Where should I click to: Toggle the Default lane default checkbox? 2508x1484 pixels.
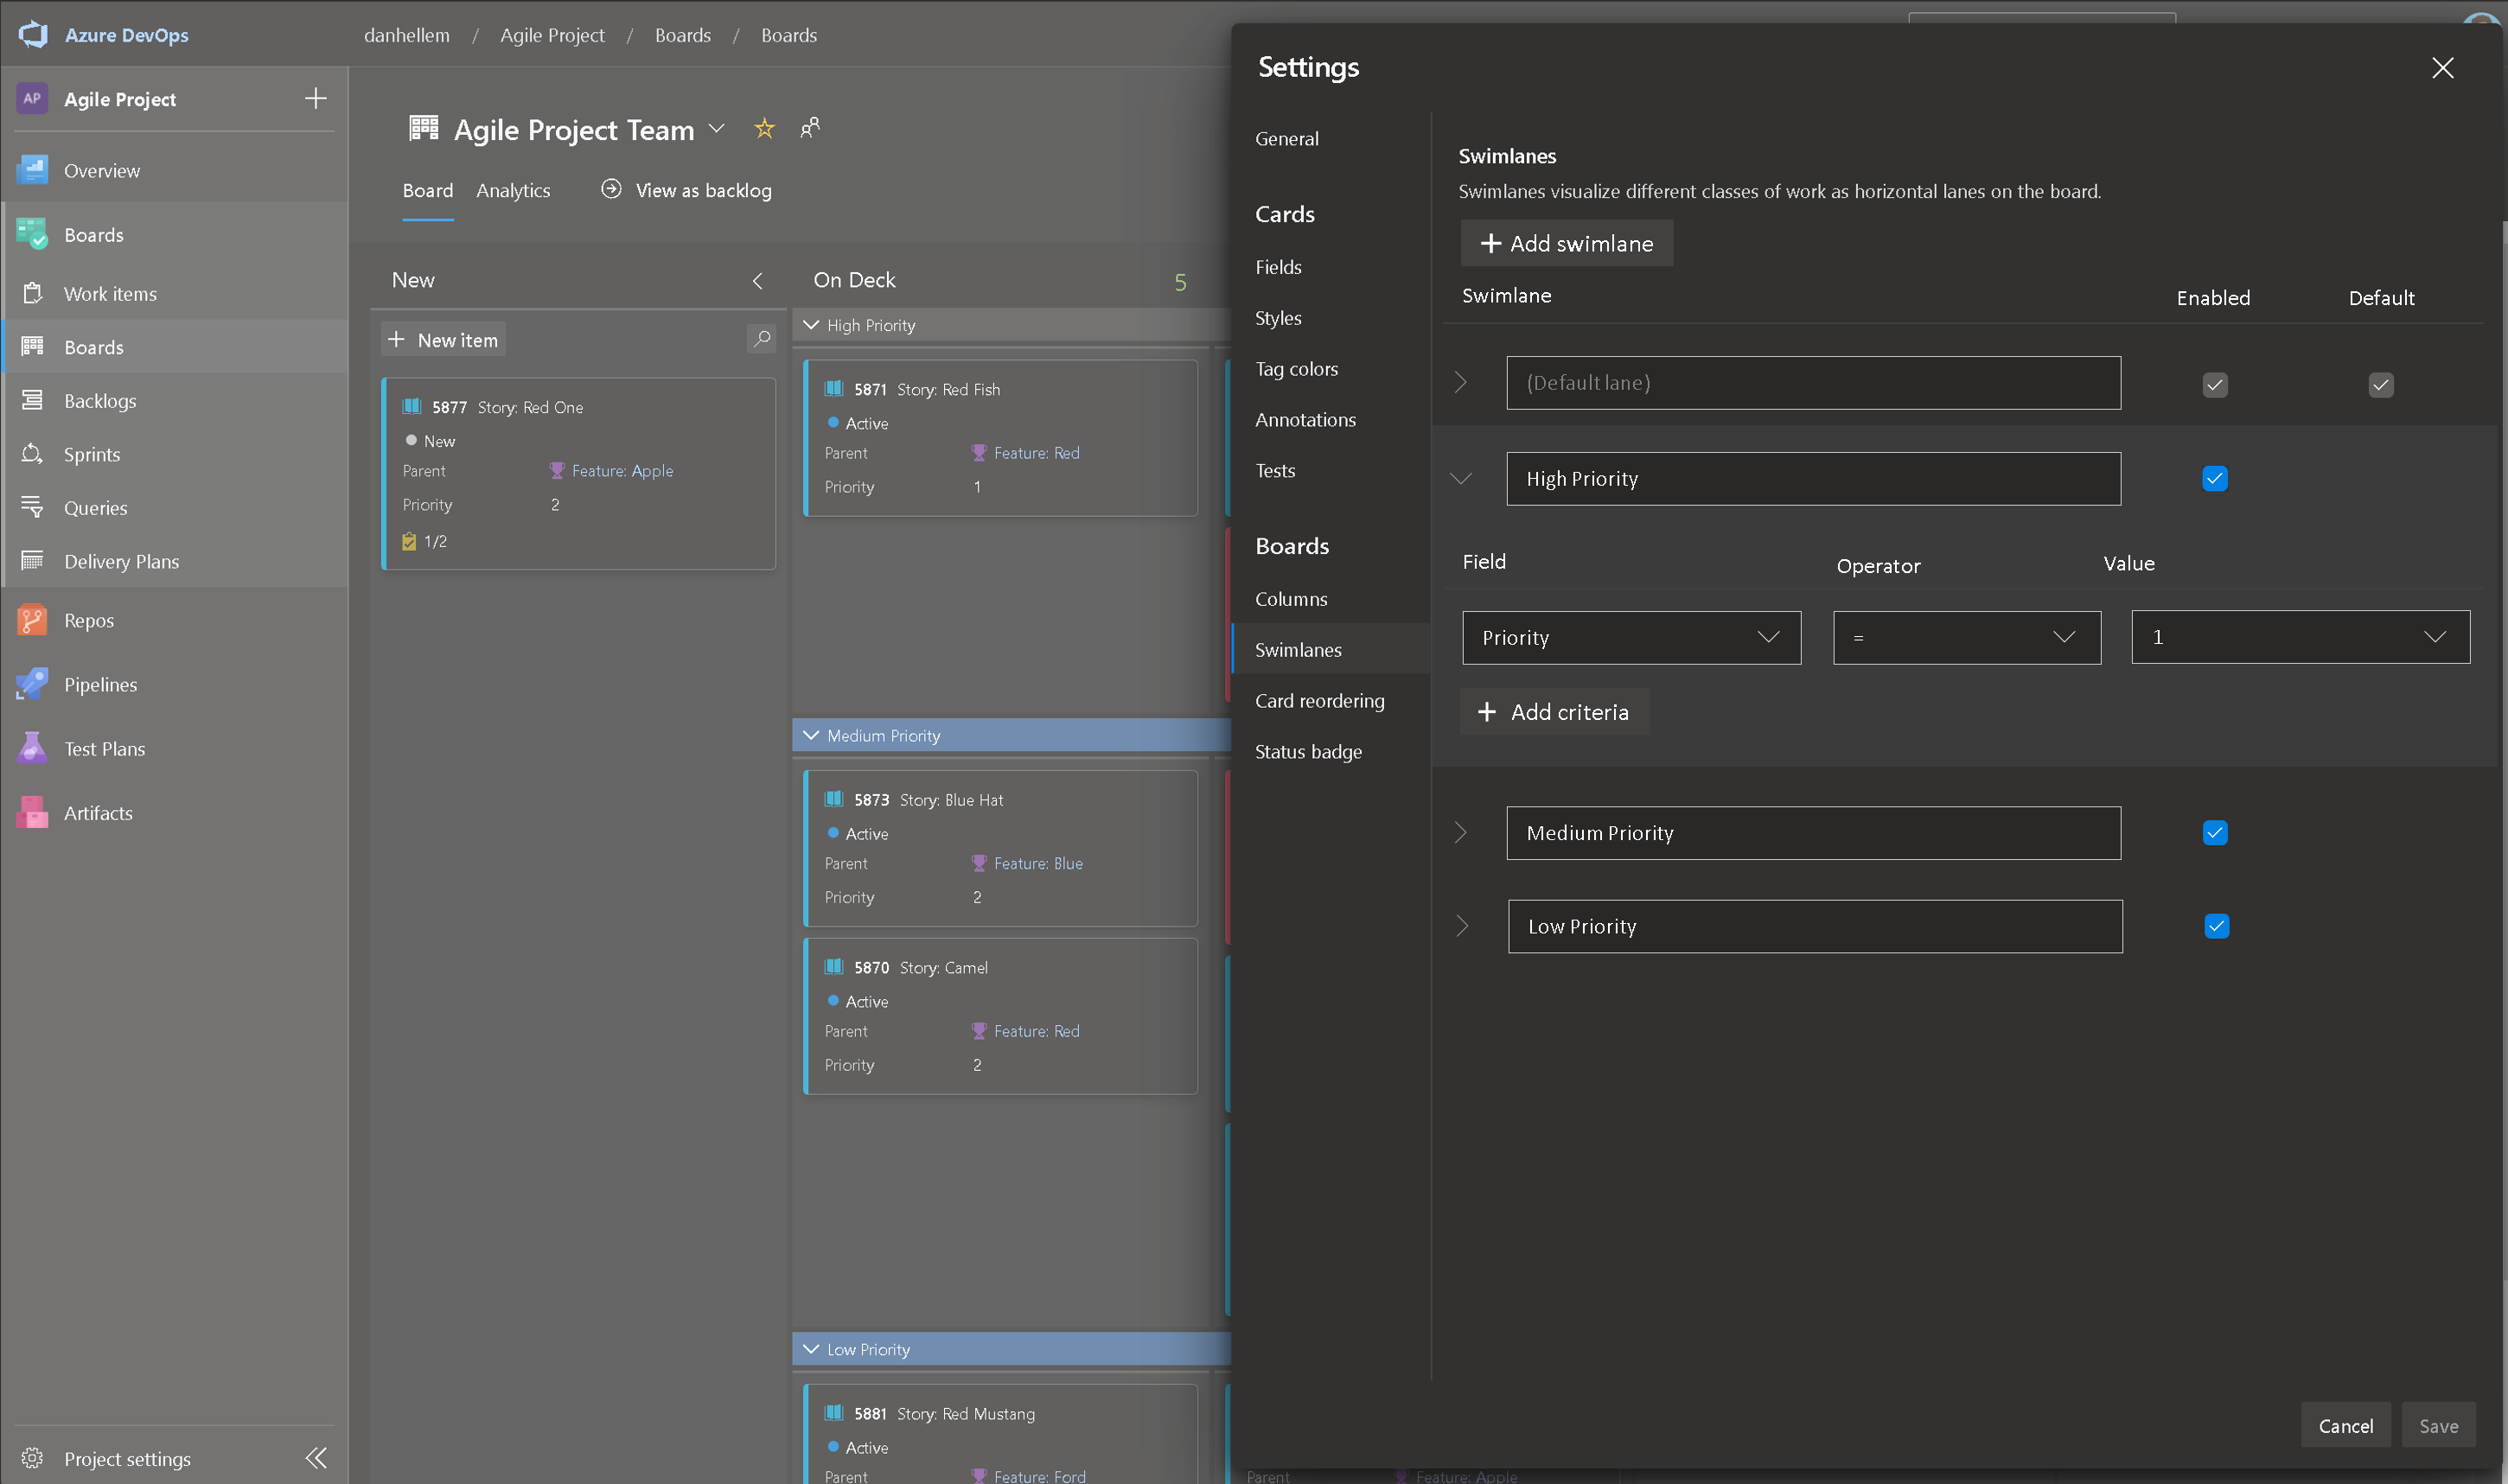click(2380, 384)
